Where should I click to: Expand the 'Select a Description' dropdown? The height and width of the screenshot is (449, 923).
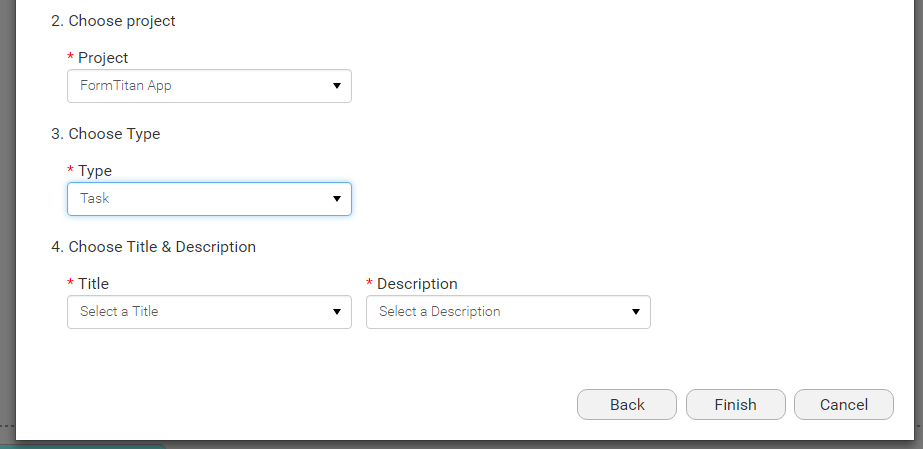509,312
